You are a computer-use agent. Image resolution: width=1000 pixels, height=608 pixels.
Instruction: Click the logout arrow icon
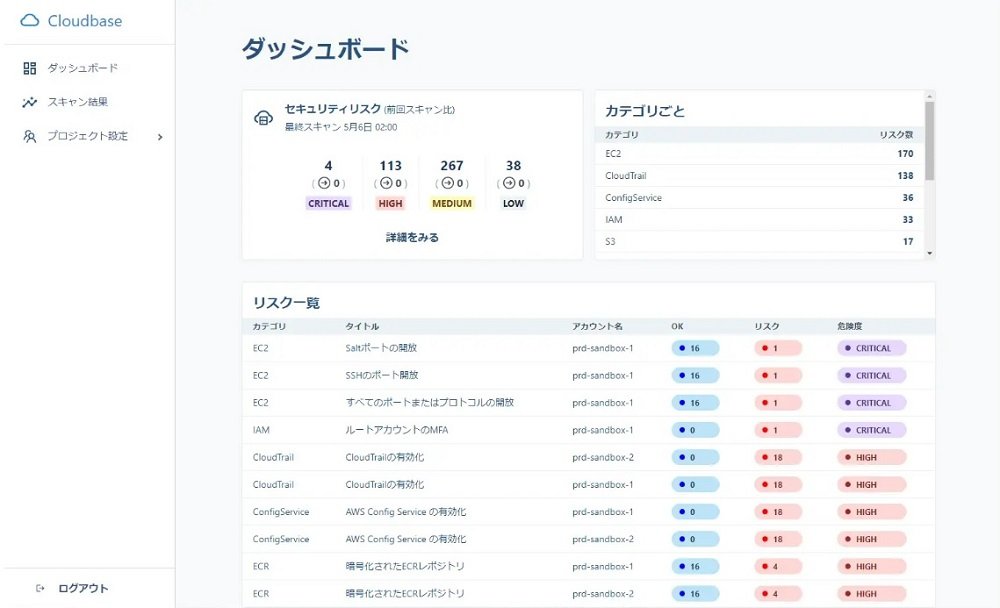click(40, 588)
